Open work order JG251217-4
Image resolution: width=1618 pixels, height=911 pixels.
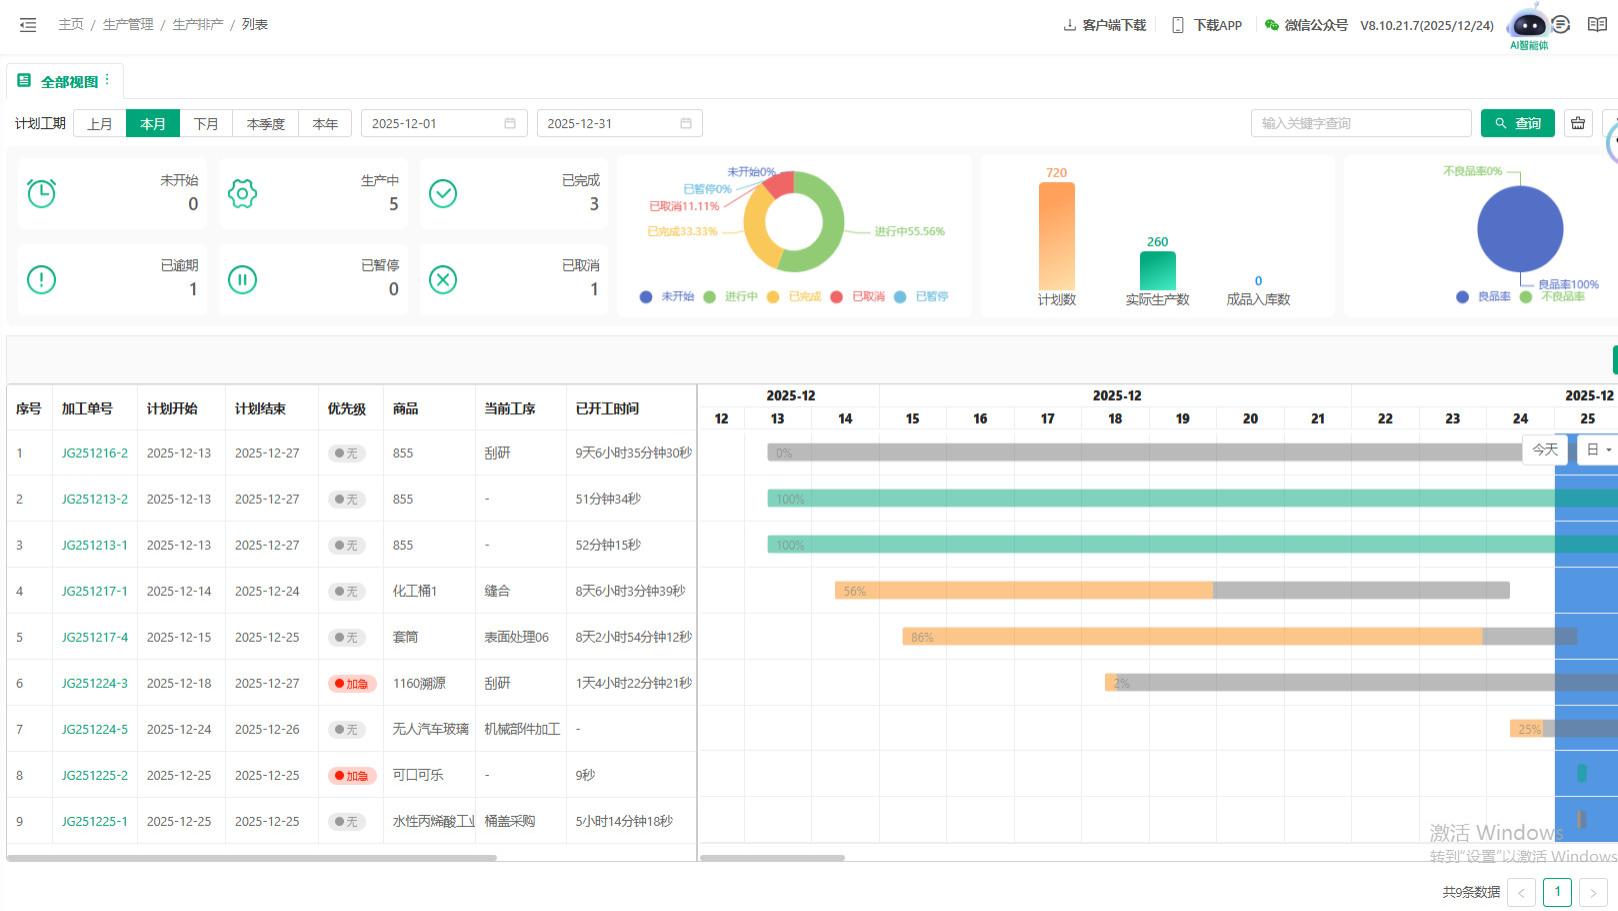click(95, 637)
